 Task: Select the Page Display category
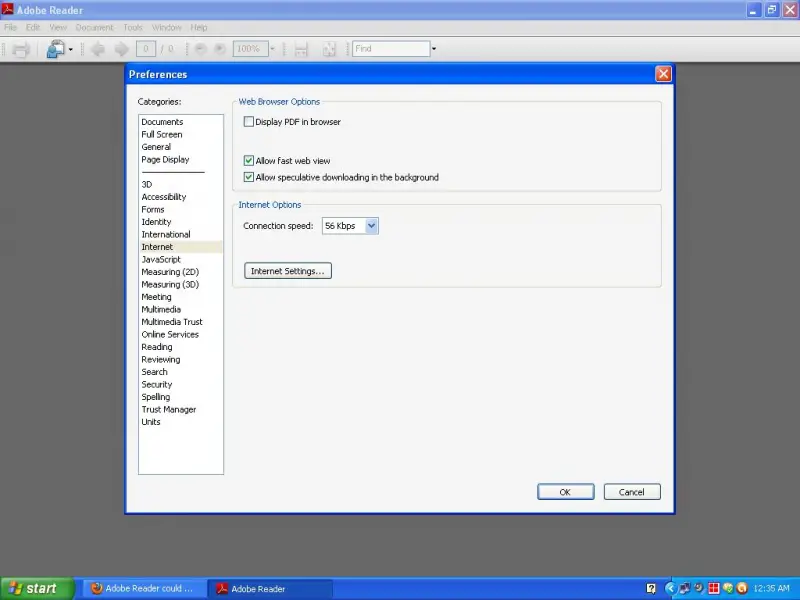pyautogui.click(x=165, y=159)
